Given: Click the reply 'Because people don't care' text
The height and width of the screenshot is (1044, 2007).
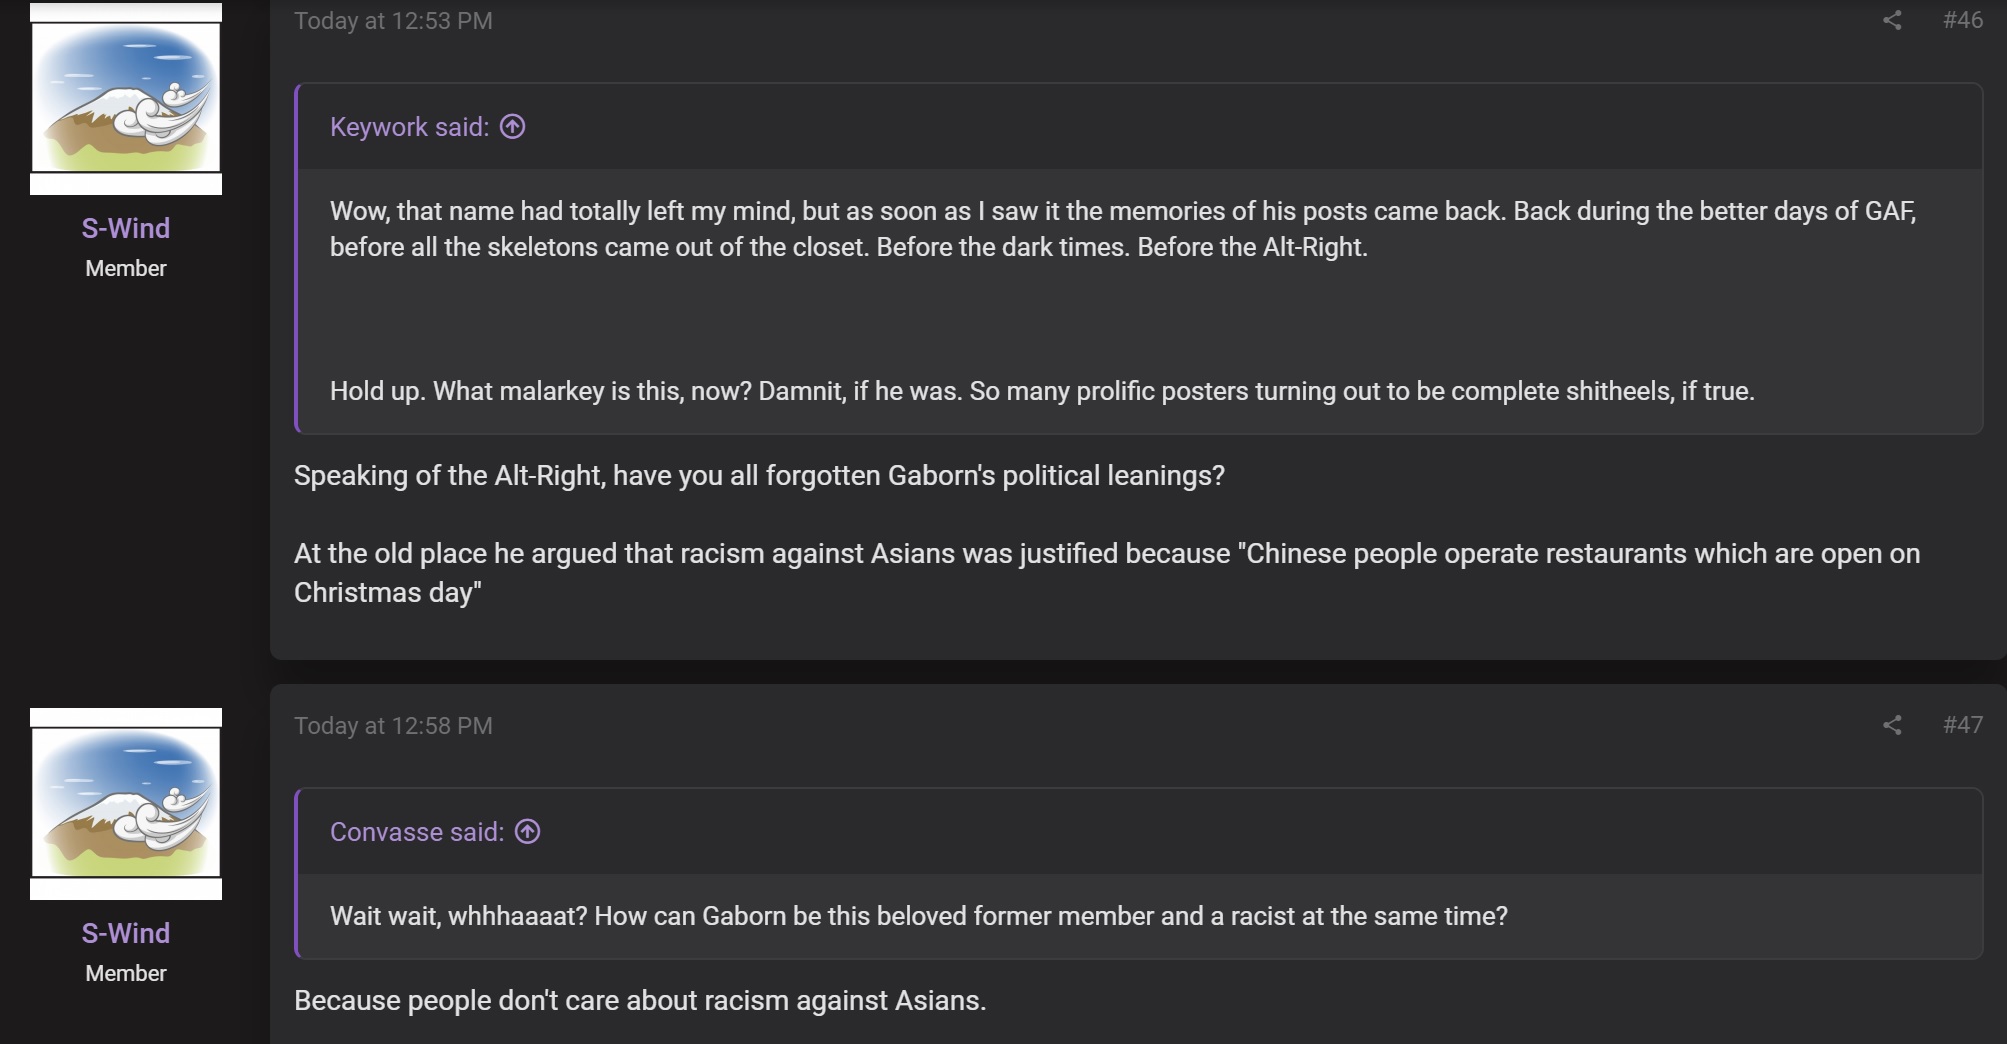Looking at the screenshot, I should coord(640,1000).
